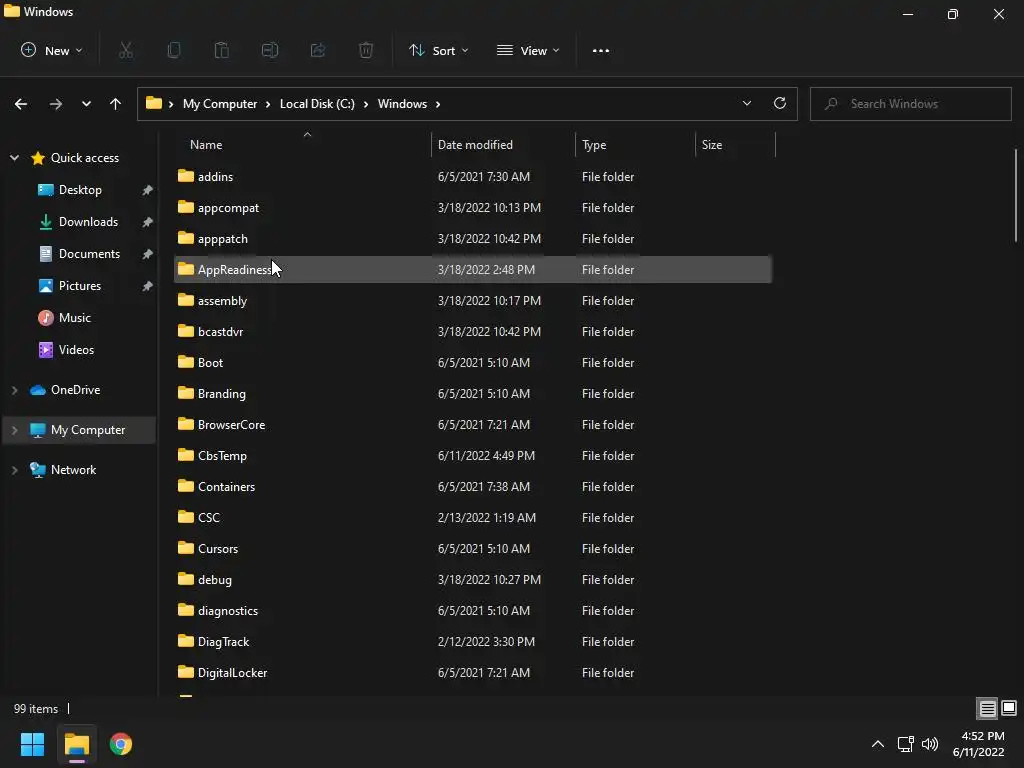Select Pictures in the sidebar
The height and width of the screenshot is (768, 1024).
pyautogui.click(x=80, y=286)
